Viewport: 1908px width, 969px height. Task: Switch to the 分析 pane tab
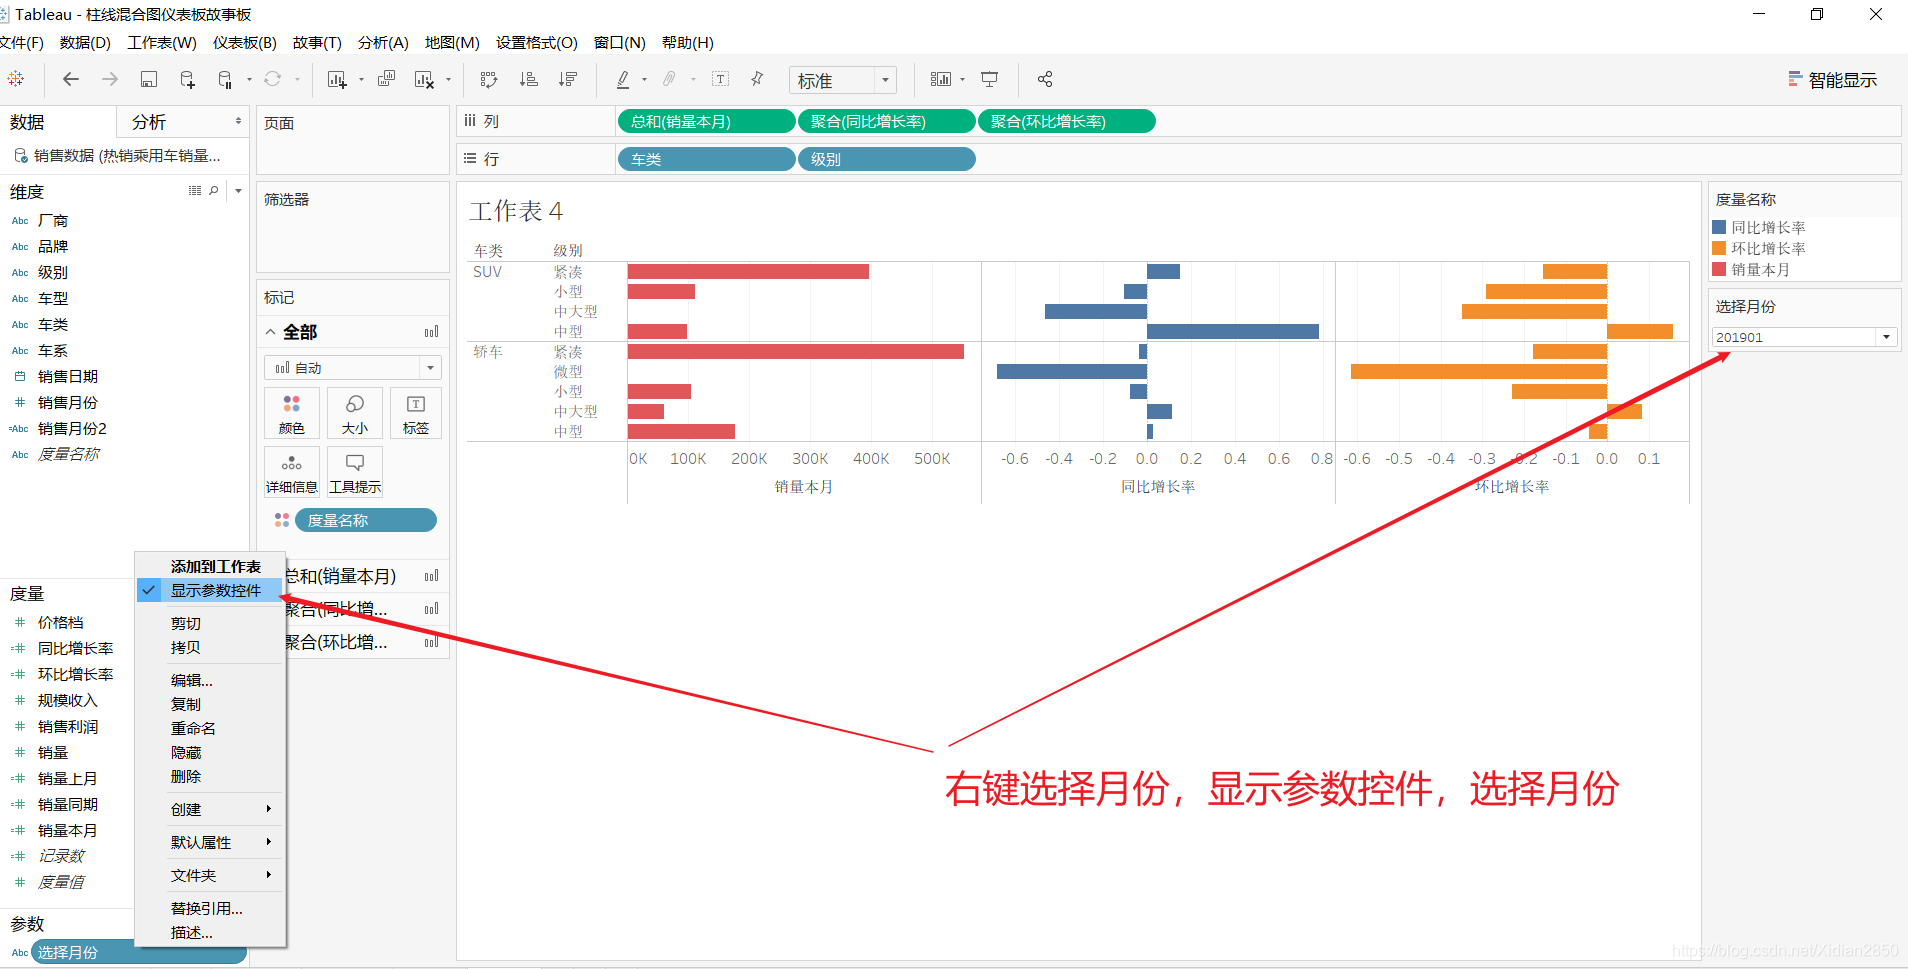(x=149, y=122)
